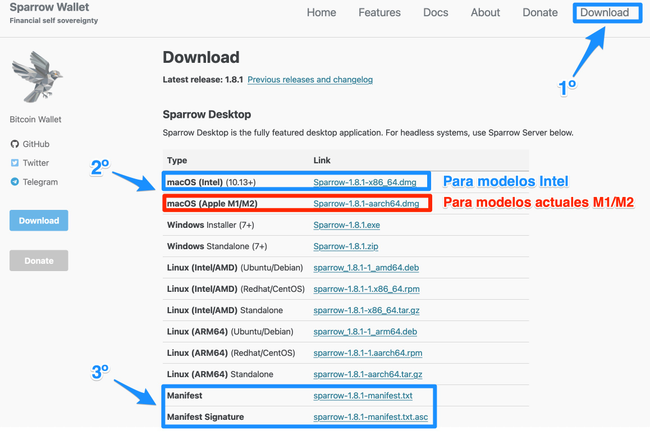This screenshot has height=440, width=650.
Task: Open the Docs navigation link
Action: 435,13
